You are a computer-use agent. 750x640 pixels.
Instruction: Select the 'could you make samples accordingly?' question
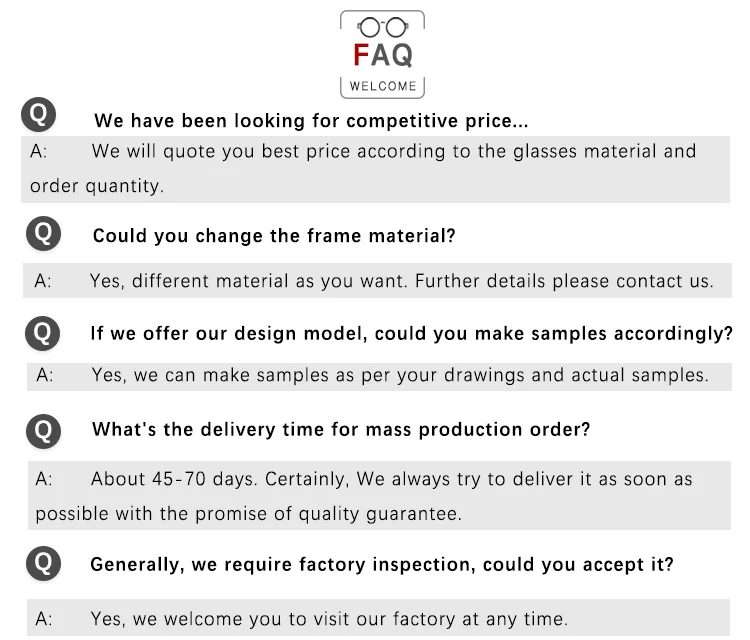point(411,333)
